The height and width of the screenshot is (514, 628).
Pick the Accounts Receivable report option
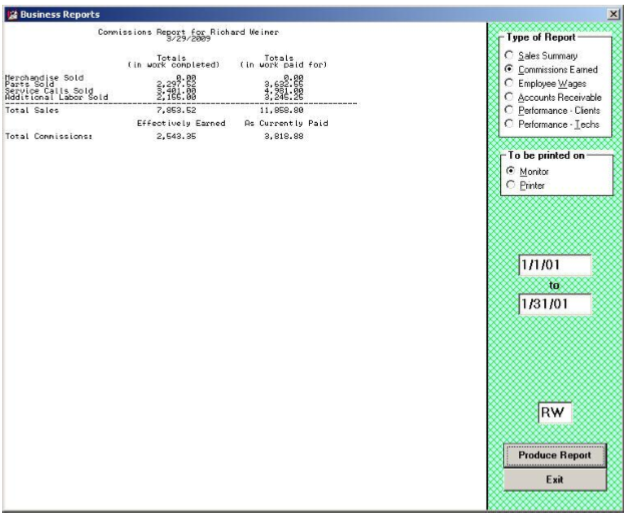[x=509, y=98]
